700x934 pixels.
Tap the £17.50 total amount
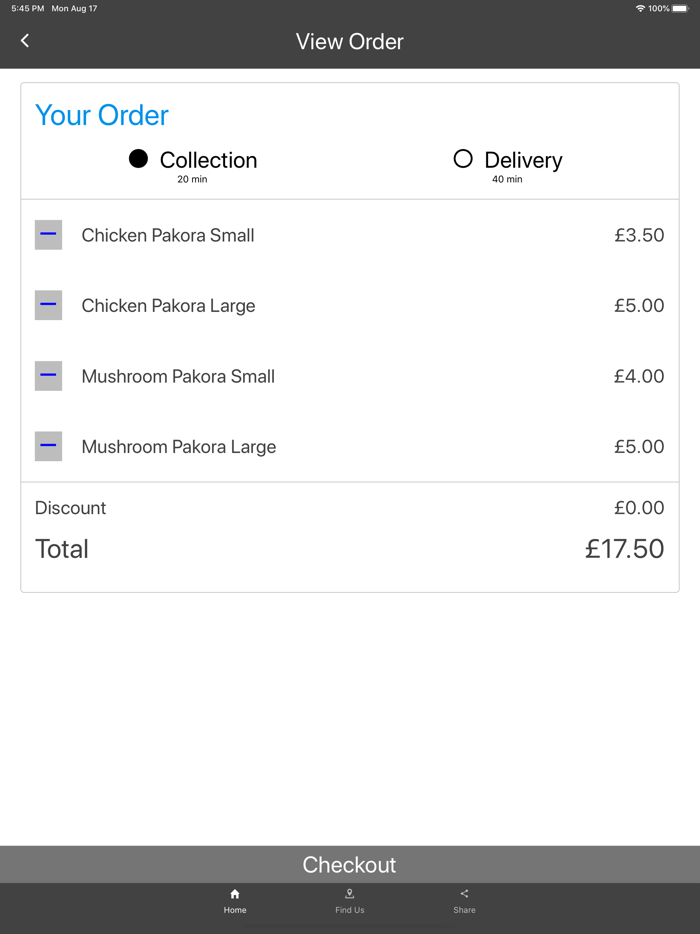point(624,549)
